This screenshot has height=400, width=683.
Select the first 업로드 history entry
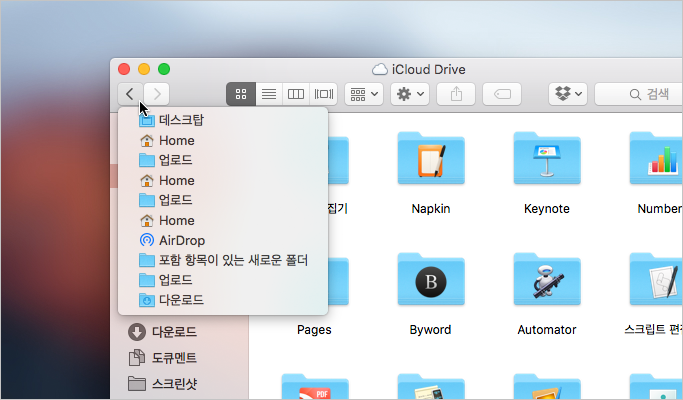pos(223,160)
